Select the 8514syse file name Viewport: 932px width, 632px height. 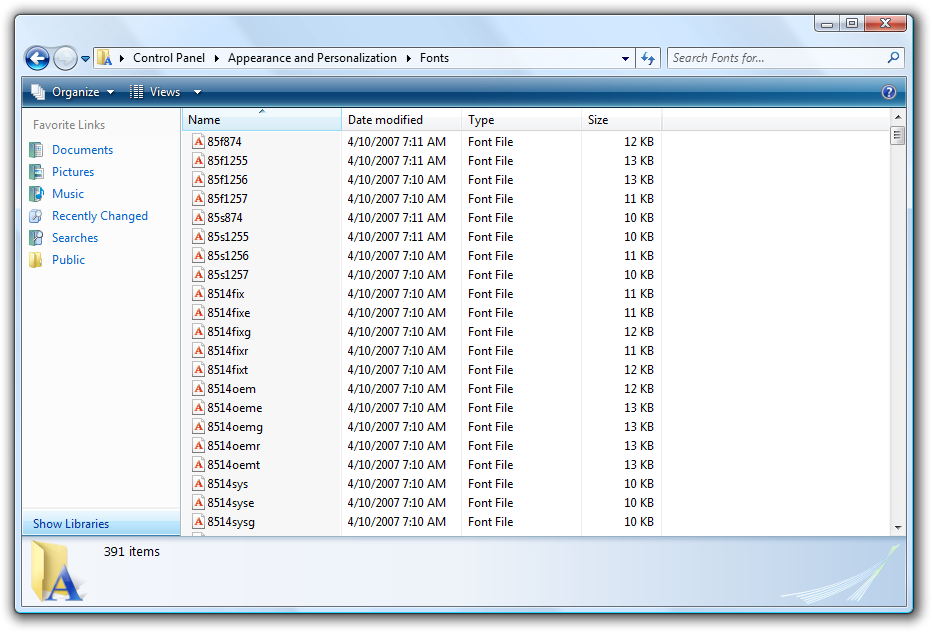pos(231,503)
